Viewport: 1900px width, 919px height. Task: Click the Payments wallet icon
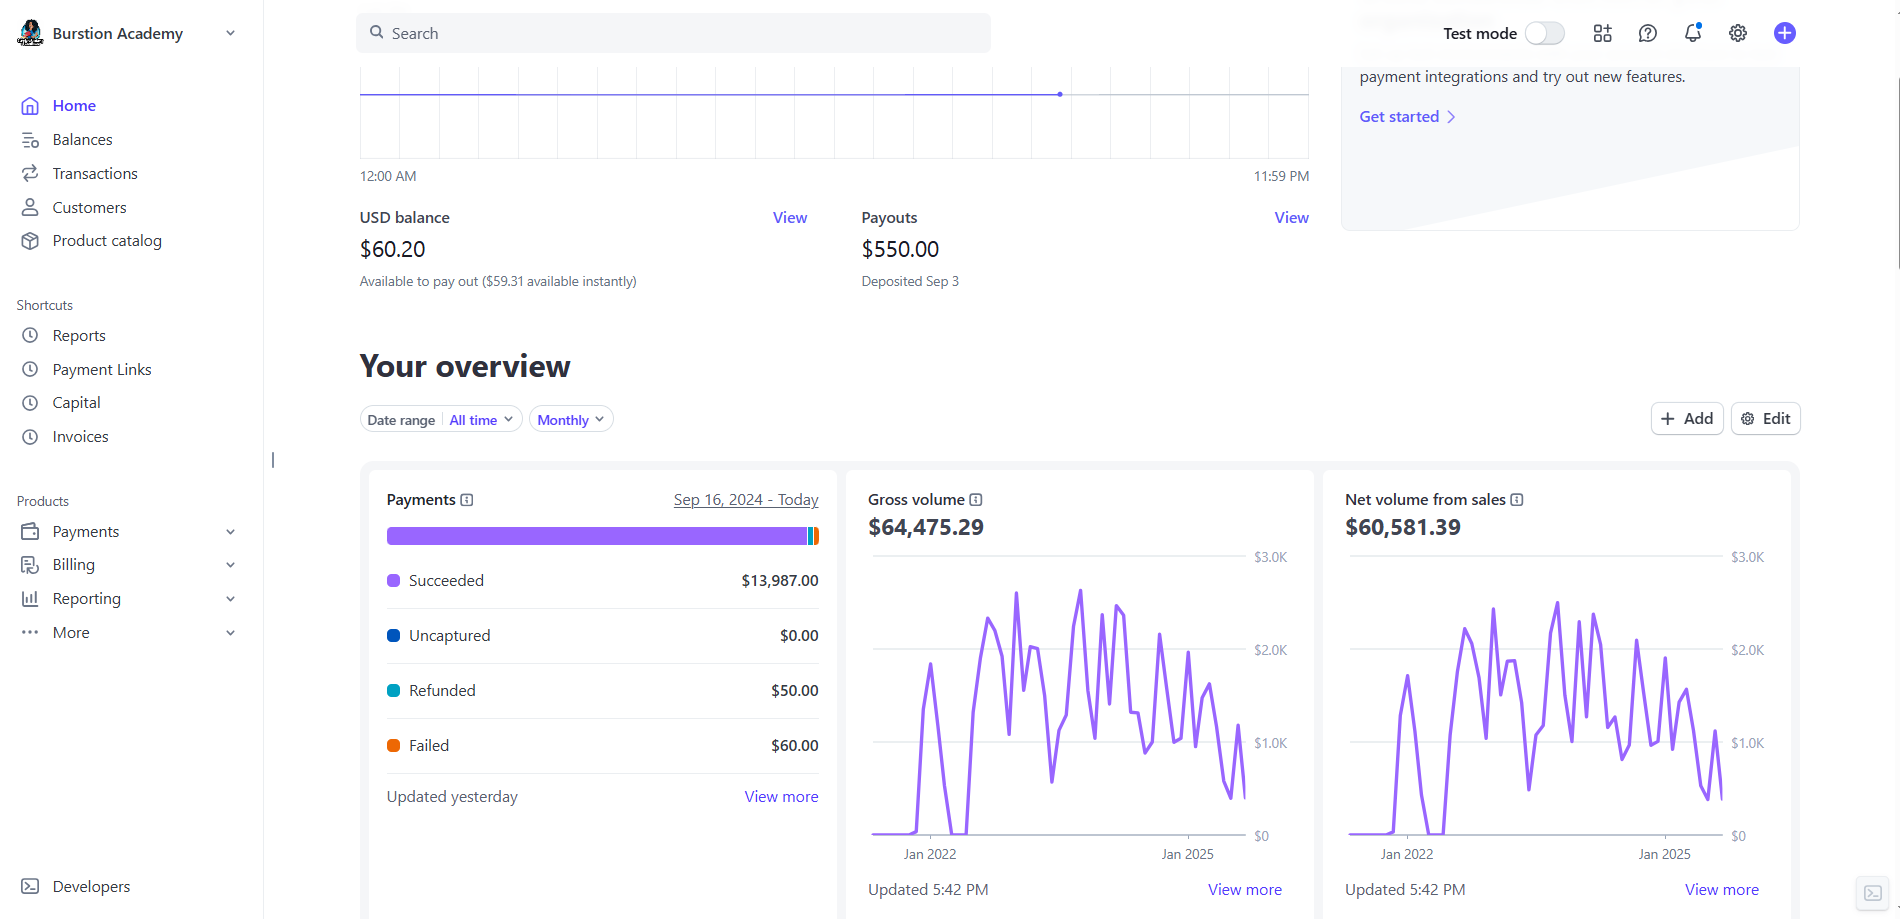30,532
